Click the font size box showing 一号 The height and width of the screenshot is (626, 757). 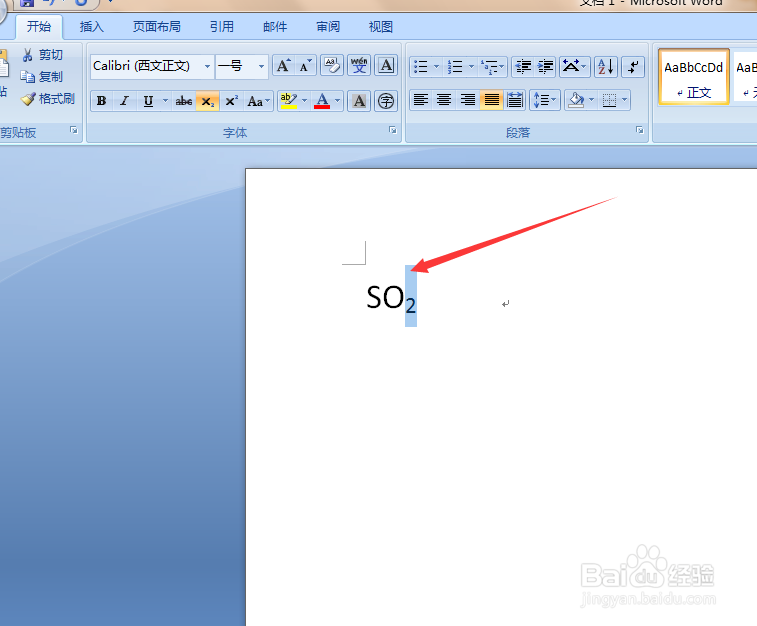pos(236,66)
